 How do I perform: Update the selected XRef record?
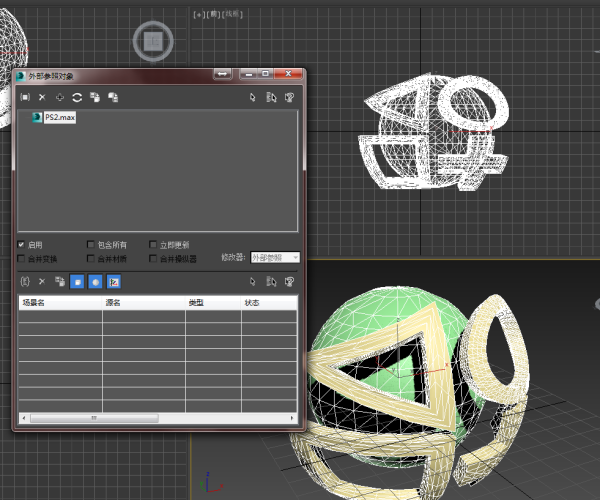(x=77, y=97)
